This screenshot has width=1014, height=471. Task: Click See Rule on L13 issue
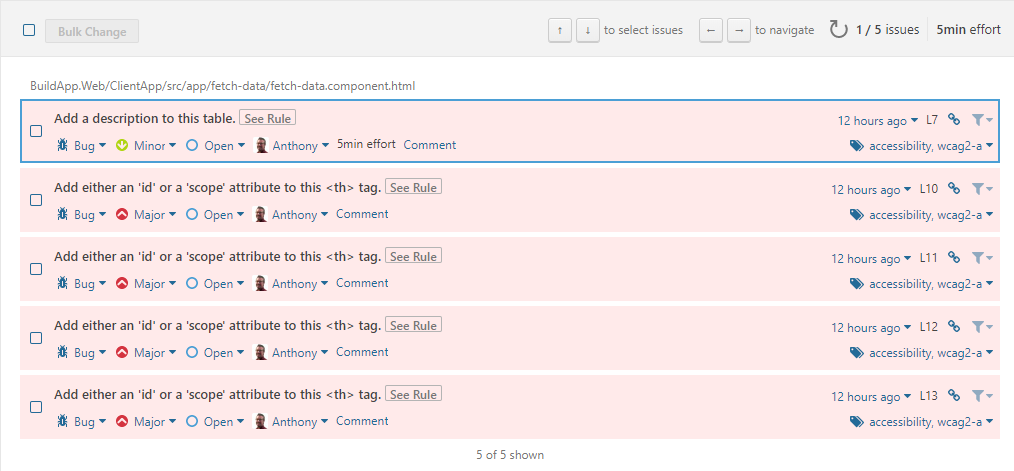coord(414,395)
